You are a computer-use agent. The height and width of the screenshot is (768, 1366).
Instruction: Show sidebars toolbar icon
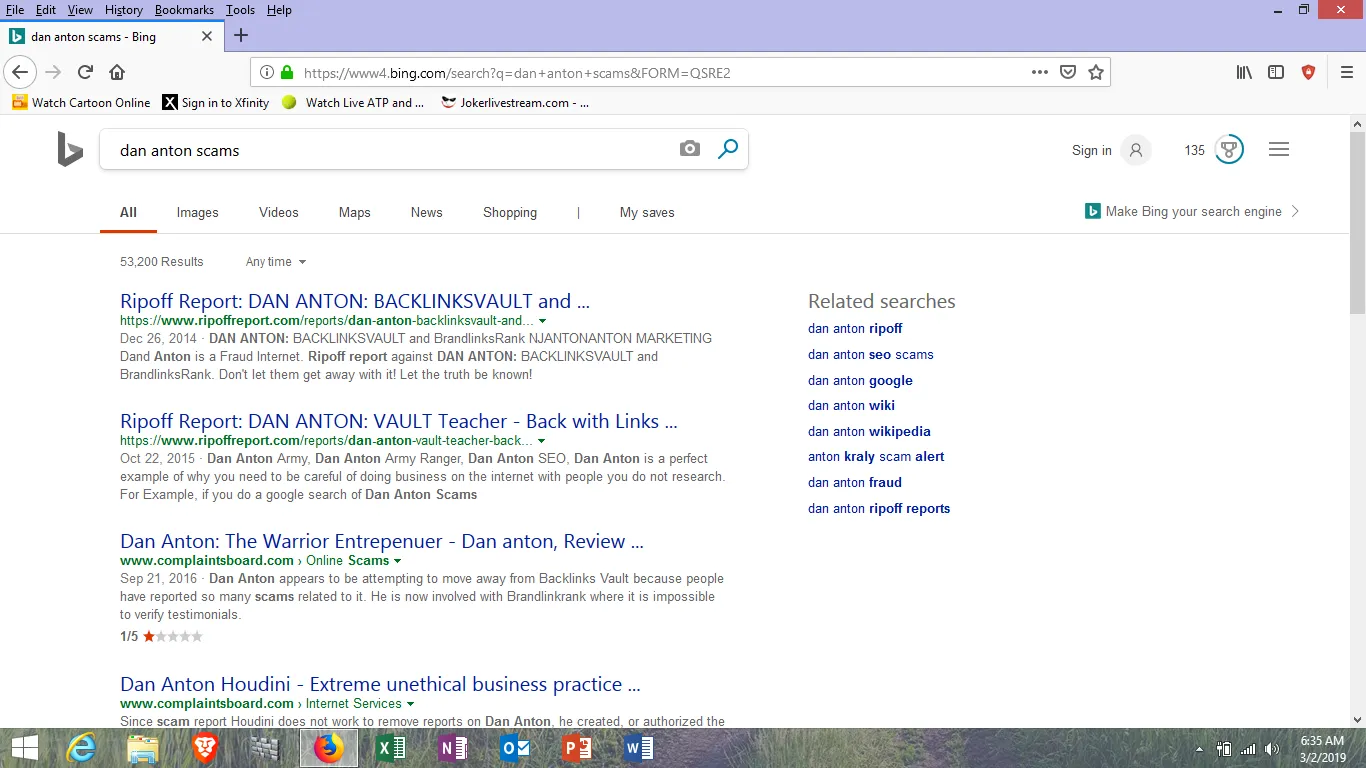click(1276, 72)
